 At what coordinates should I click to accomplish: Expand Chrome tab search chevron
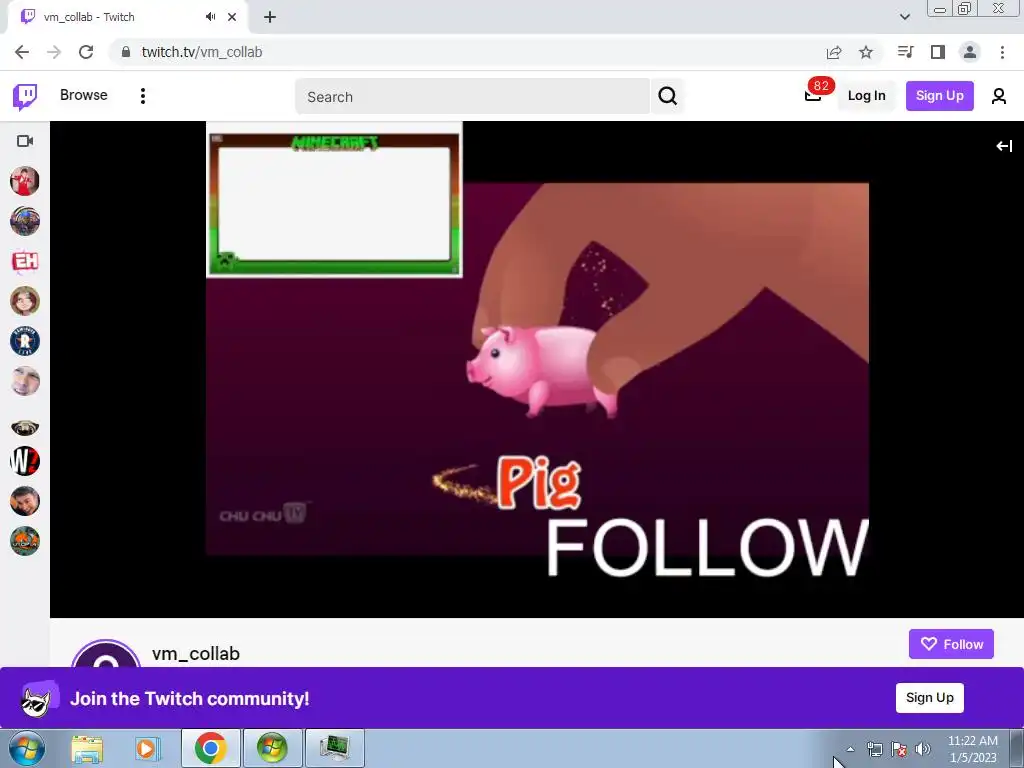coord(904,17)
